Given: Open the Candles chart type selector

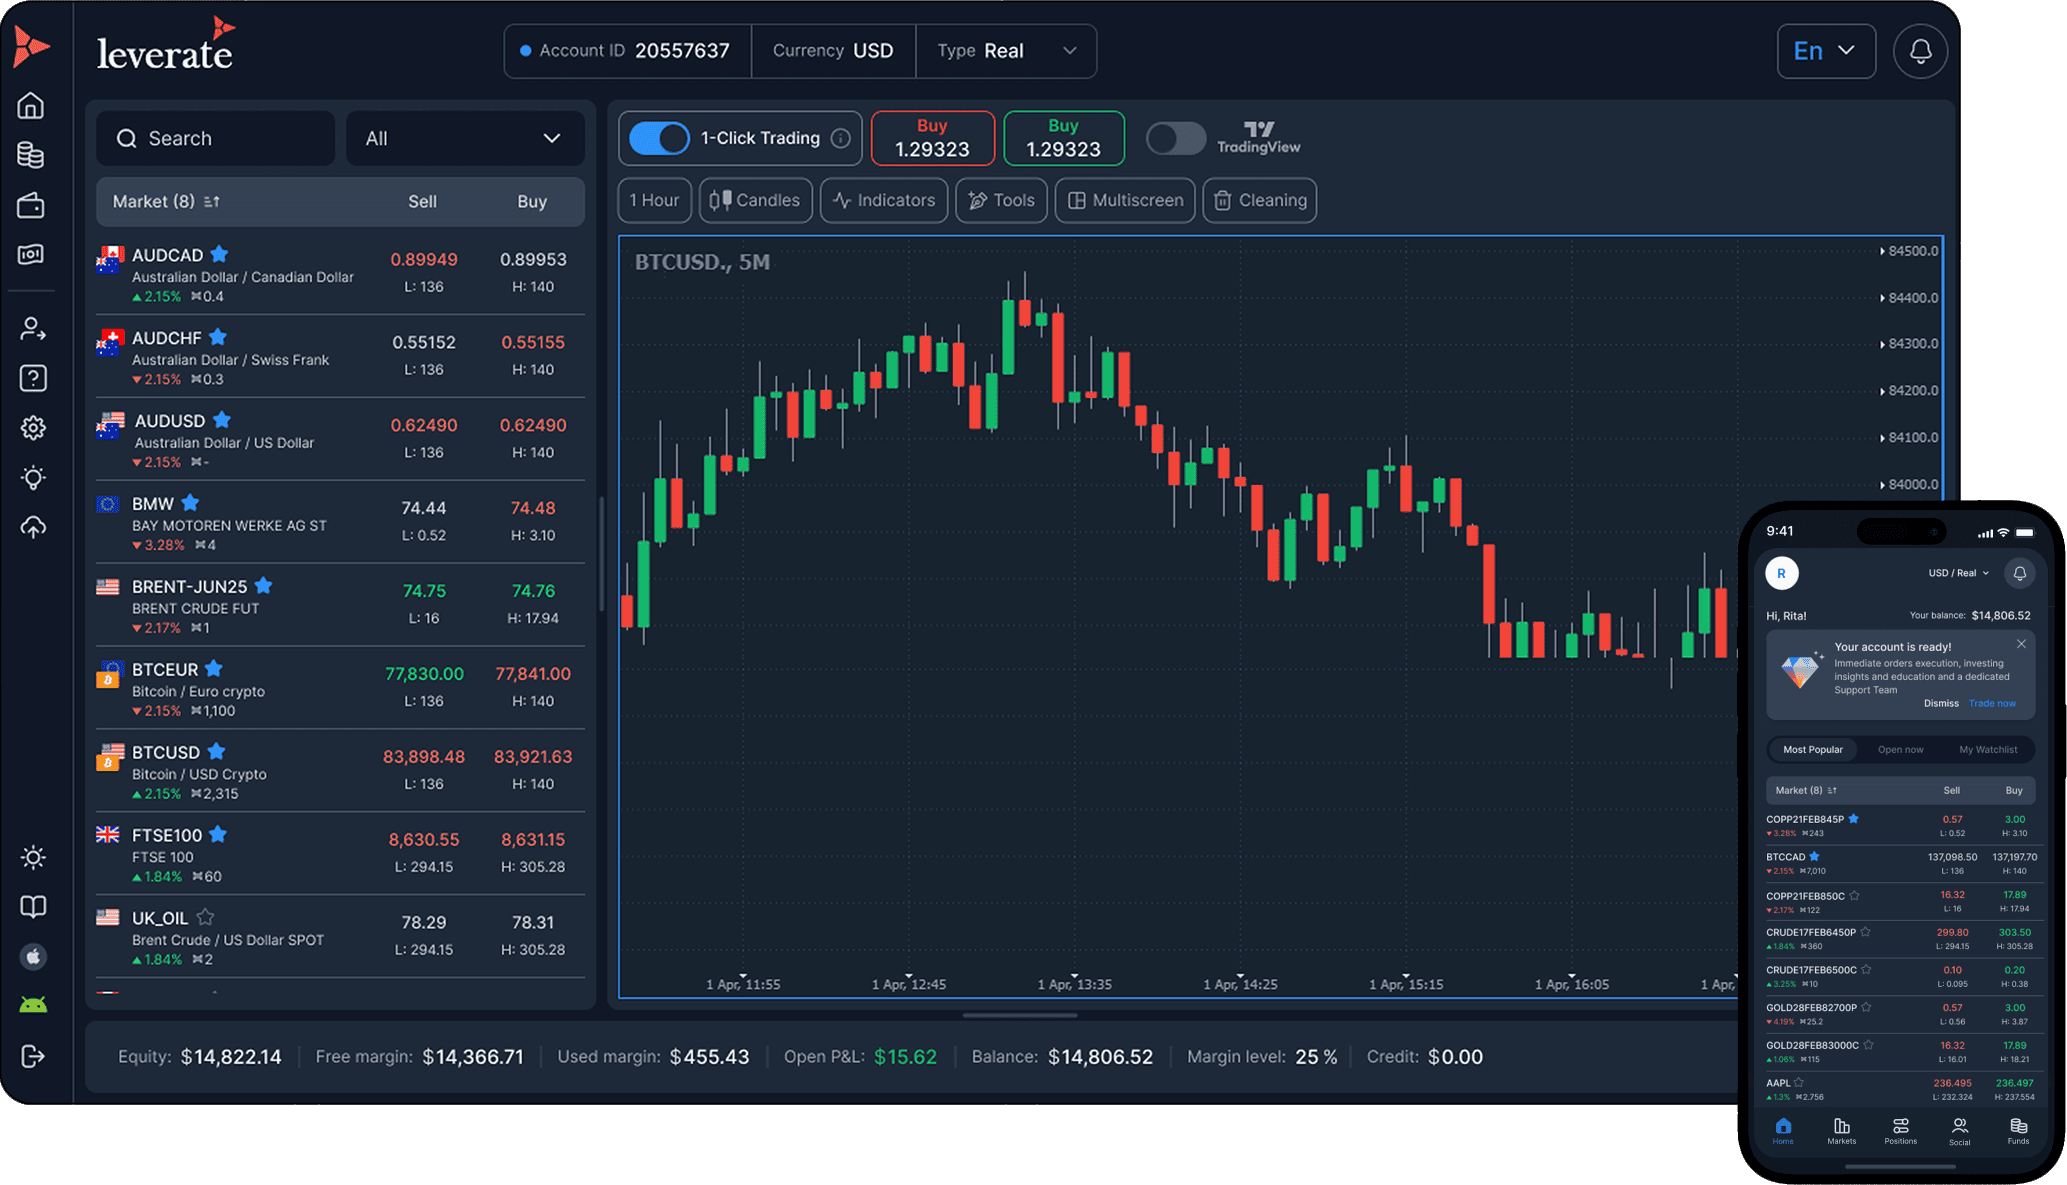Looking at the screenshot, I should (756, 200).
